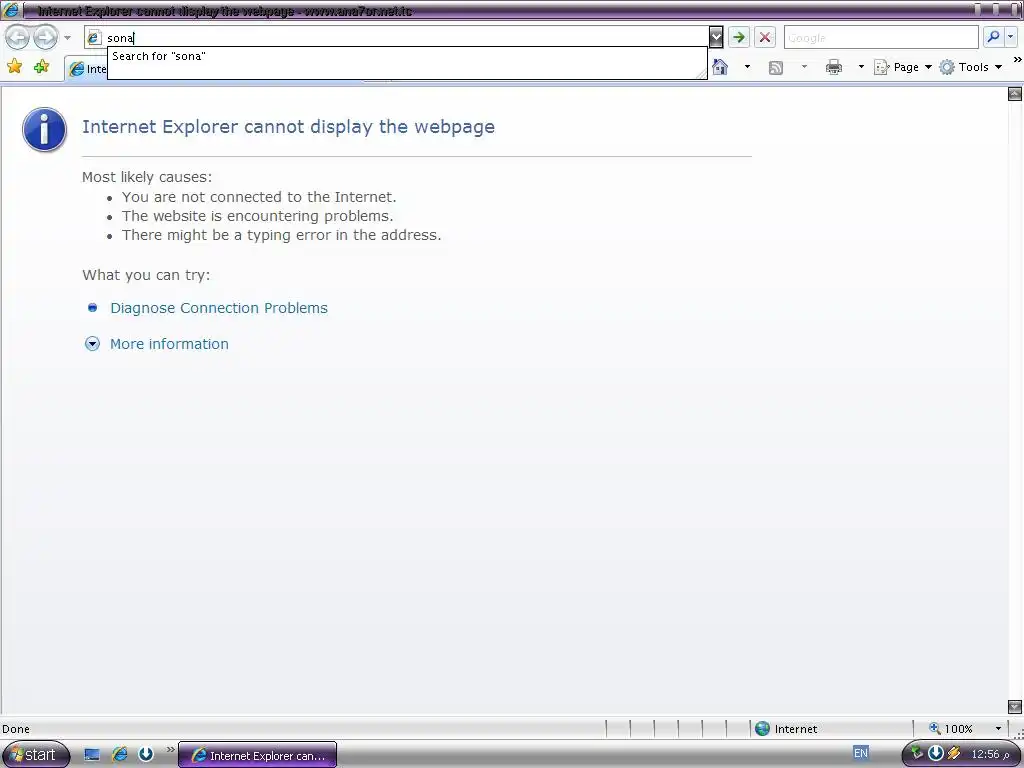
Task: Click "You are not connected to the Internet." text
Action: click(259, 197)
